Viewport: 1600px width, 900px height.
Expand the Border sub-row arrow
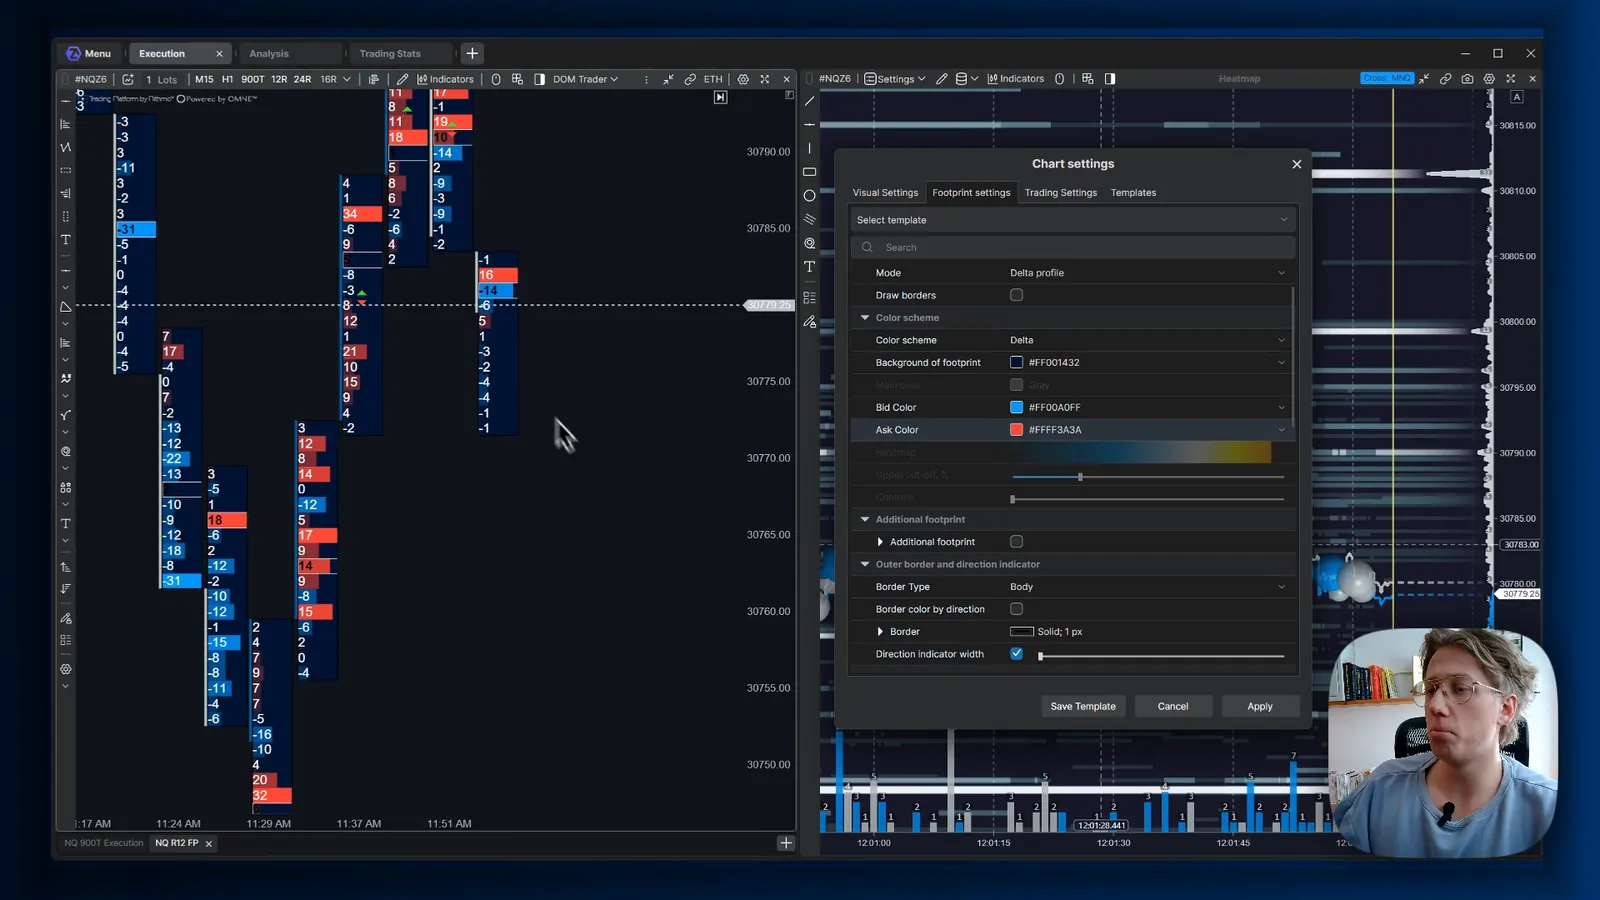(880, 632)
